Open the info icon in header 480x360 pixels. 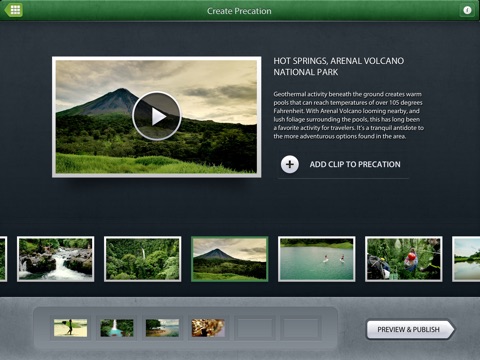467,10
